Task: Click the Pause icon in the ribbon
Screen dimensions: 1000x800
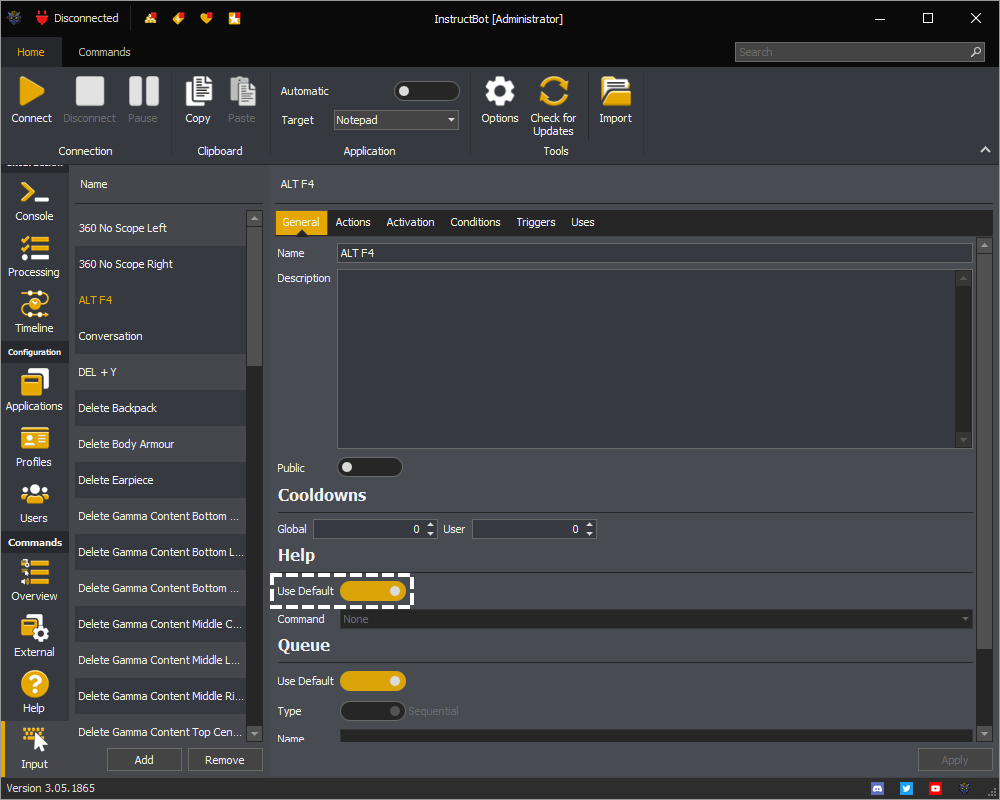Action: [143, 91]
